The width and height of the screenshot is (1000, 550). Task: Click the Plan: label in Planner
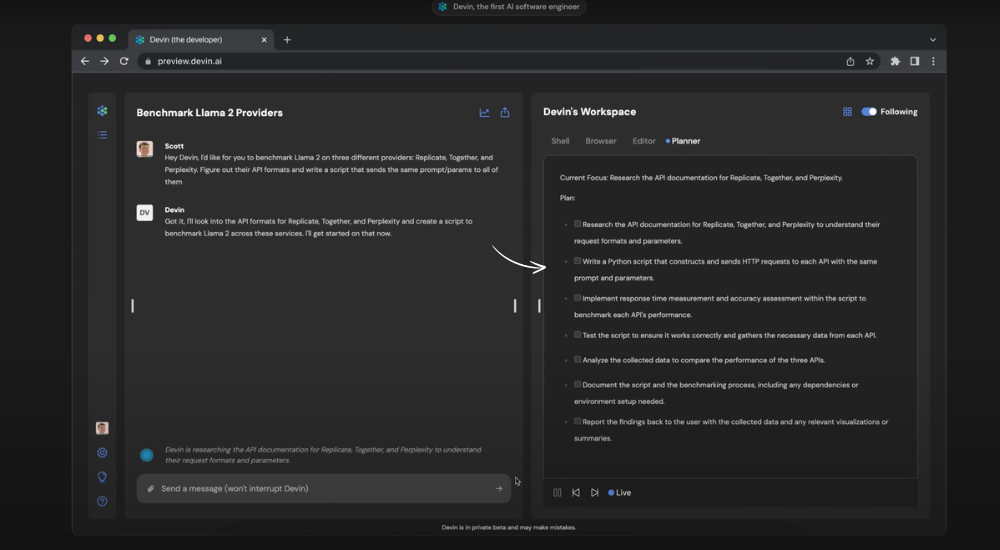coord(568,198)
